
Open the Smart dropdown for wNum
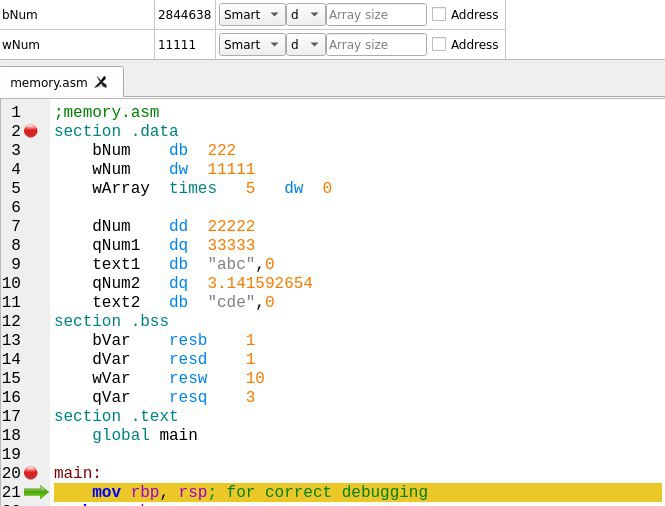[252, 44]
